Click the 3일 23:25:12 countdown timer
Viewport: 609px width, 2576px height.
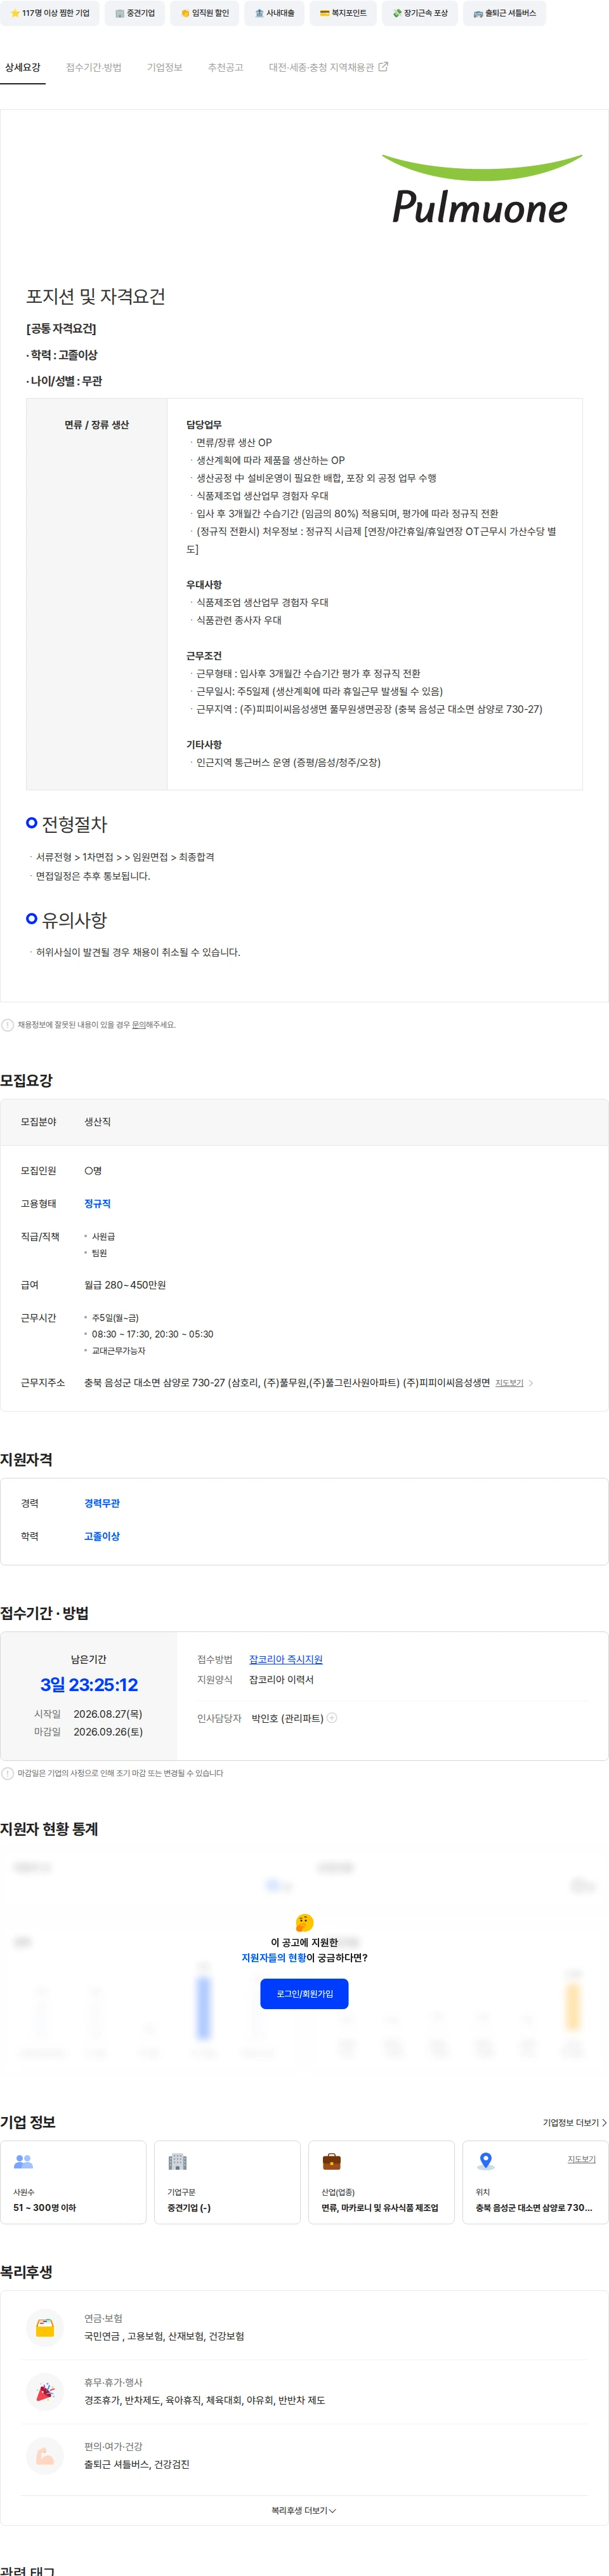pyautogui.click(x=89, y=1685)
